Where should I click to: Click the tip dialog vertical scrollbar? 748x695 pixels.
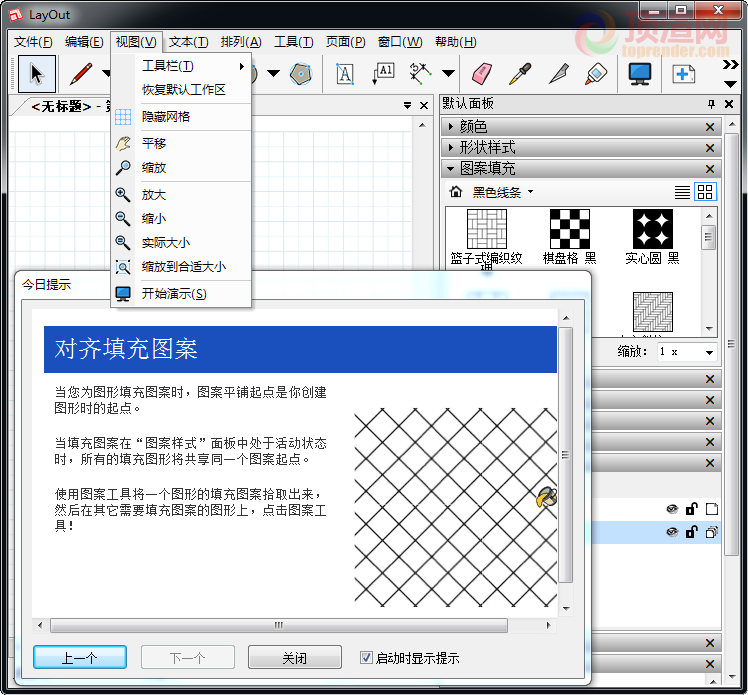point(566,455)
